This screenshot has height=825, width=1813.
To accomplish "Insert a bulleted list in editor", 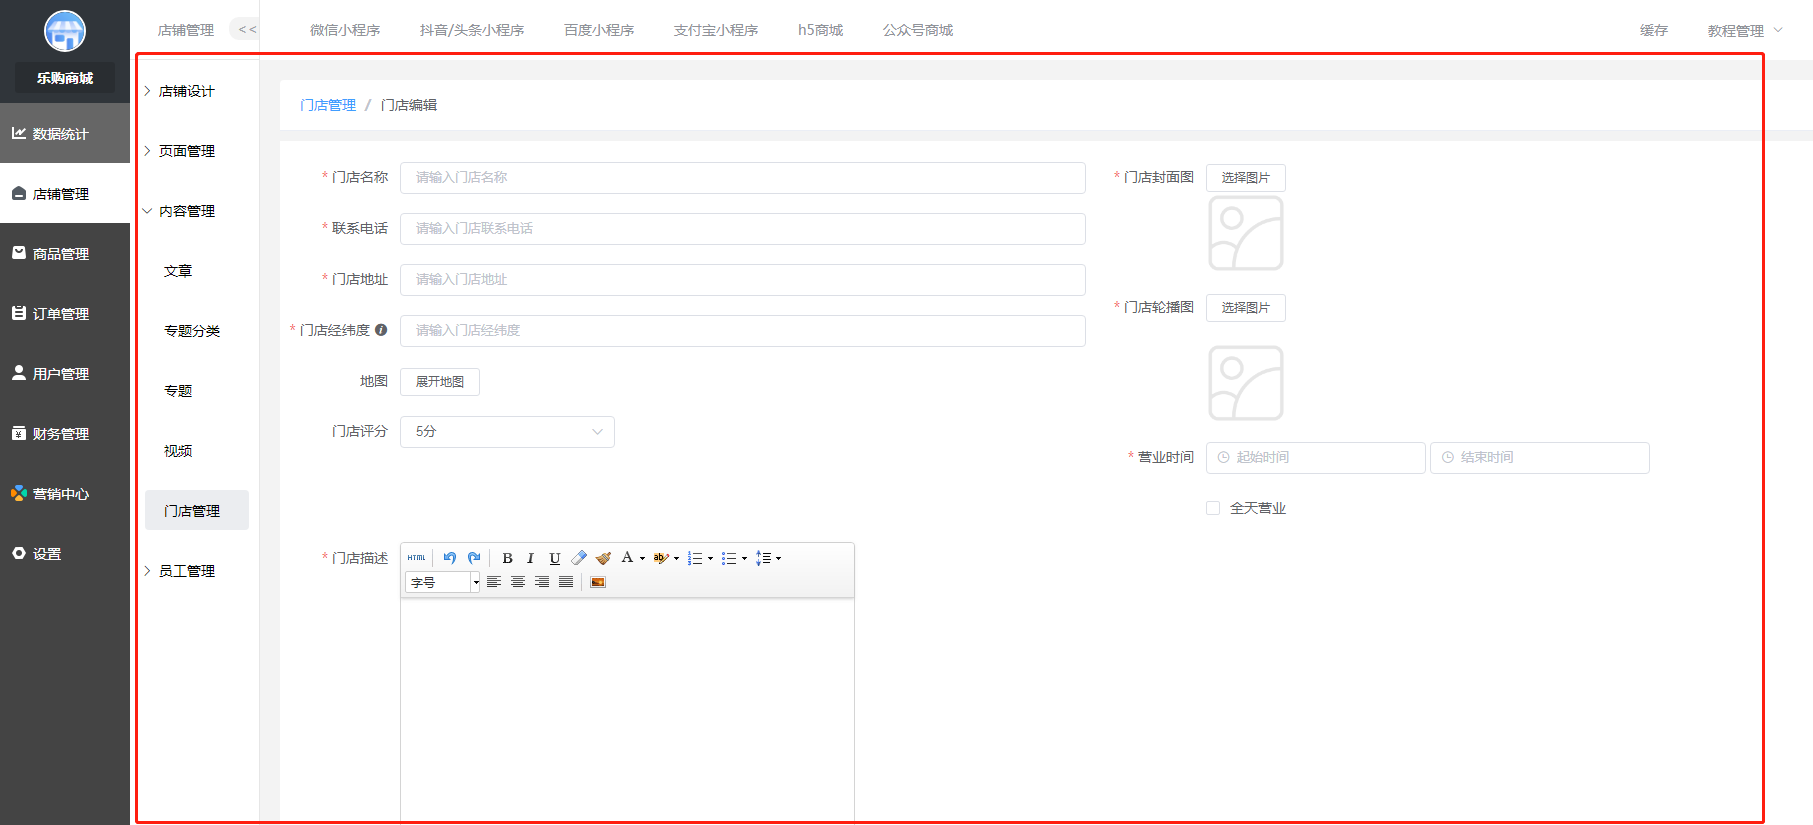I will pos(729,558).
